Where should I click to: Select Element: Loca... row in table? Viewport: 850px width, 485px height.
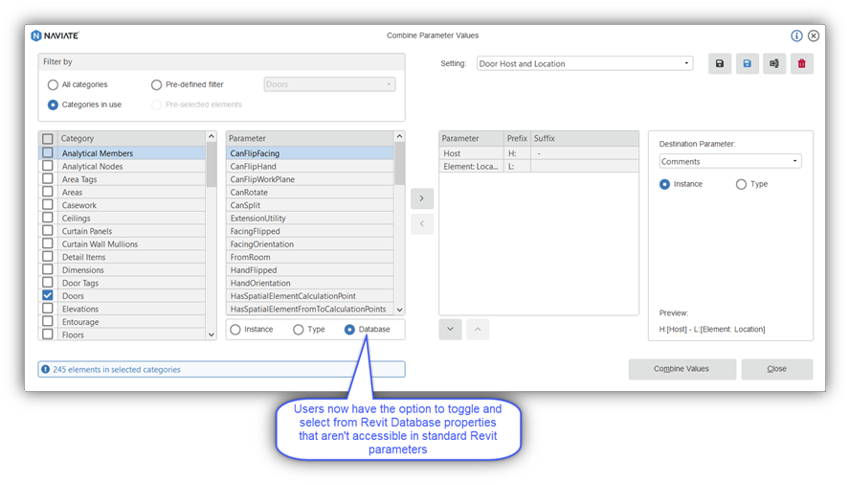[x=539, y=166]
